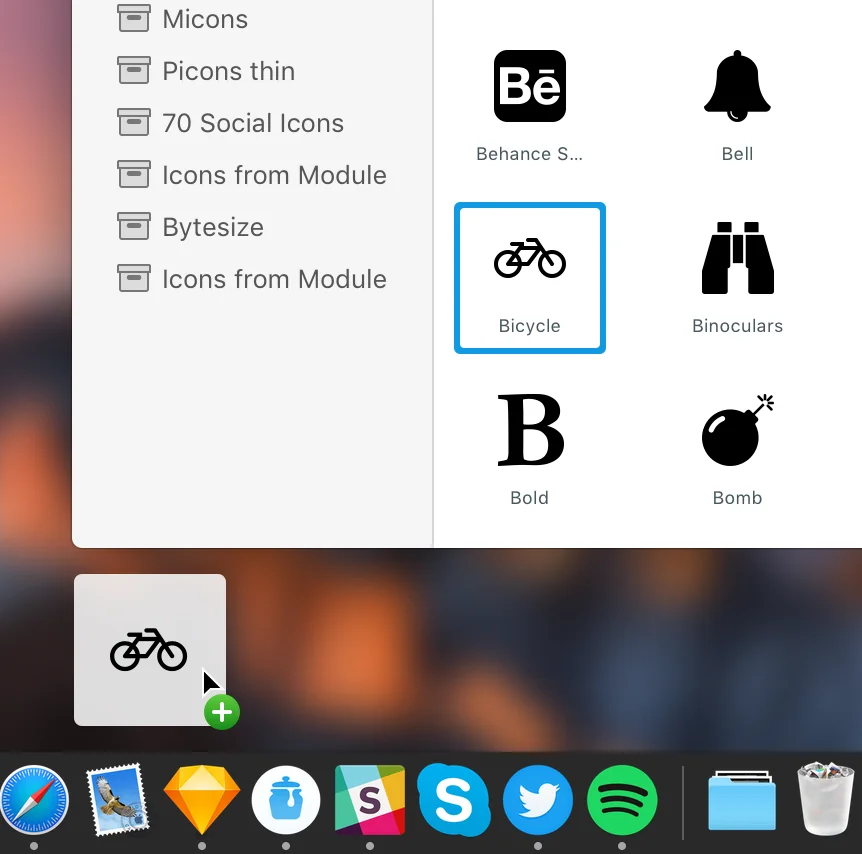862x854 pixels.
Task: Select the first Icons from Module set
Action: (274, 175)
